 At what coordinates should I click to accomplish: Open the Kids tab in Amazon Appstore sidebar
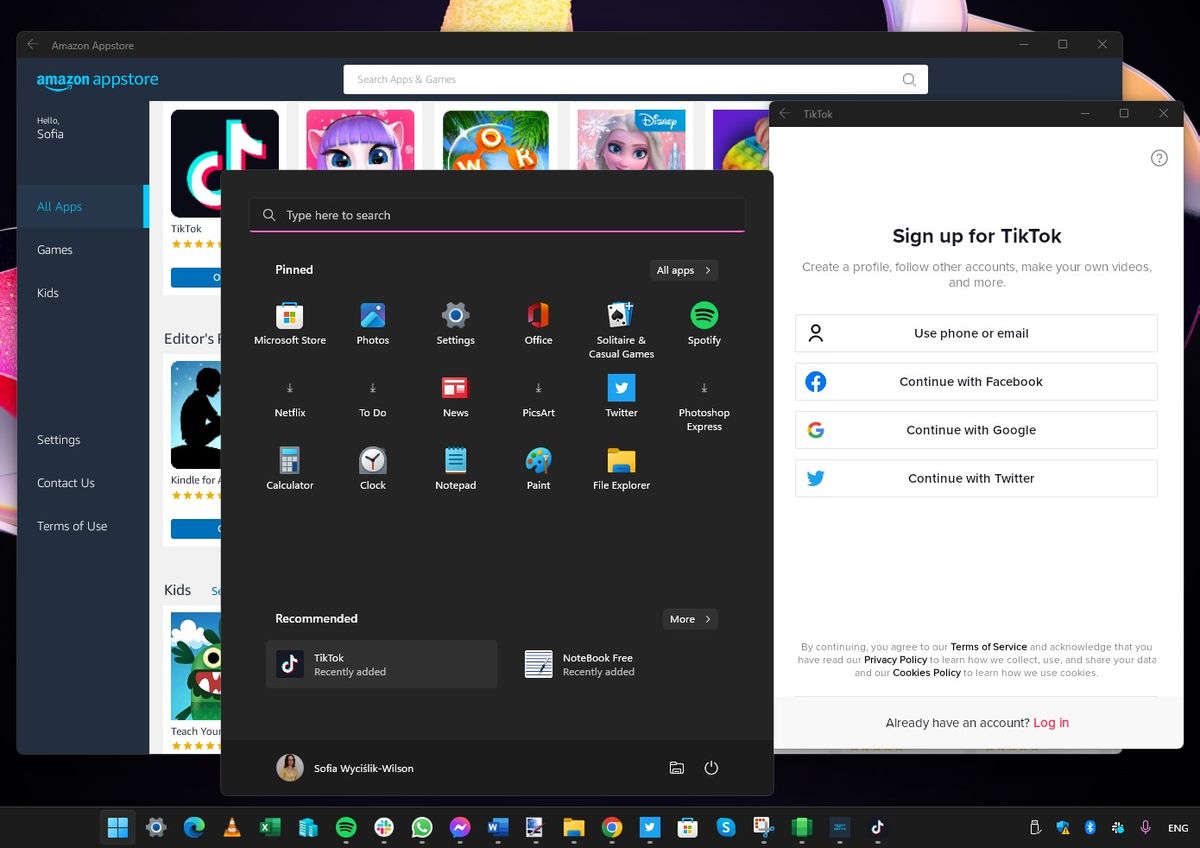tap(46, 292)
